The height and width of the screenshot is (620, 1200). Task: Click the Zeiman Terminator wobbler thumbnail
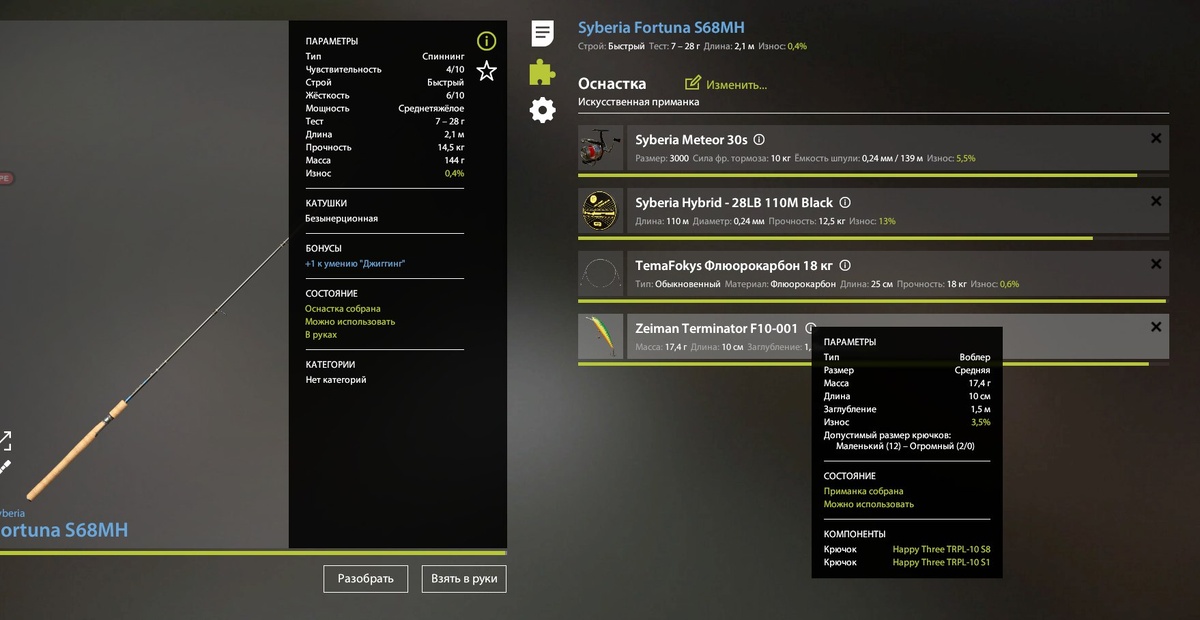pyautogui.click(x=601, y=337)
